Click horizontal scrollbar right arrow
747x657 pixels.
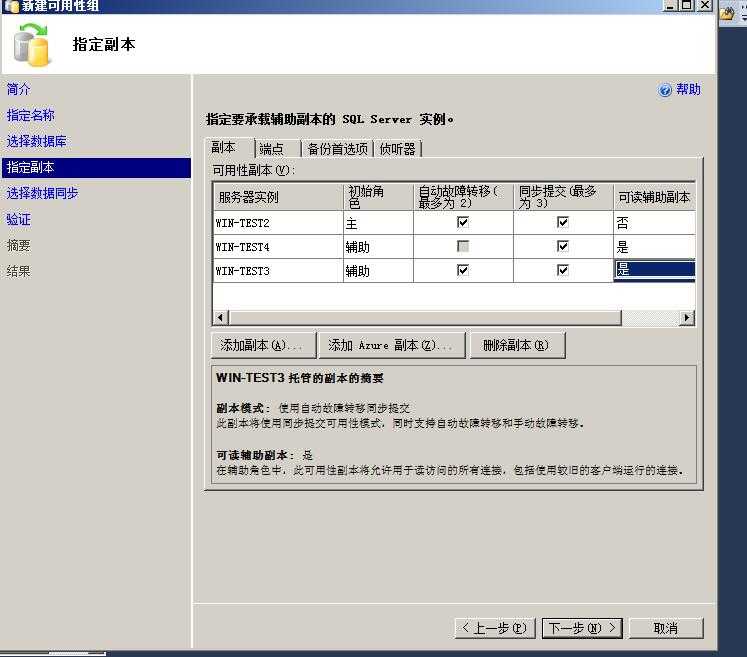click(x=686, y=318)
